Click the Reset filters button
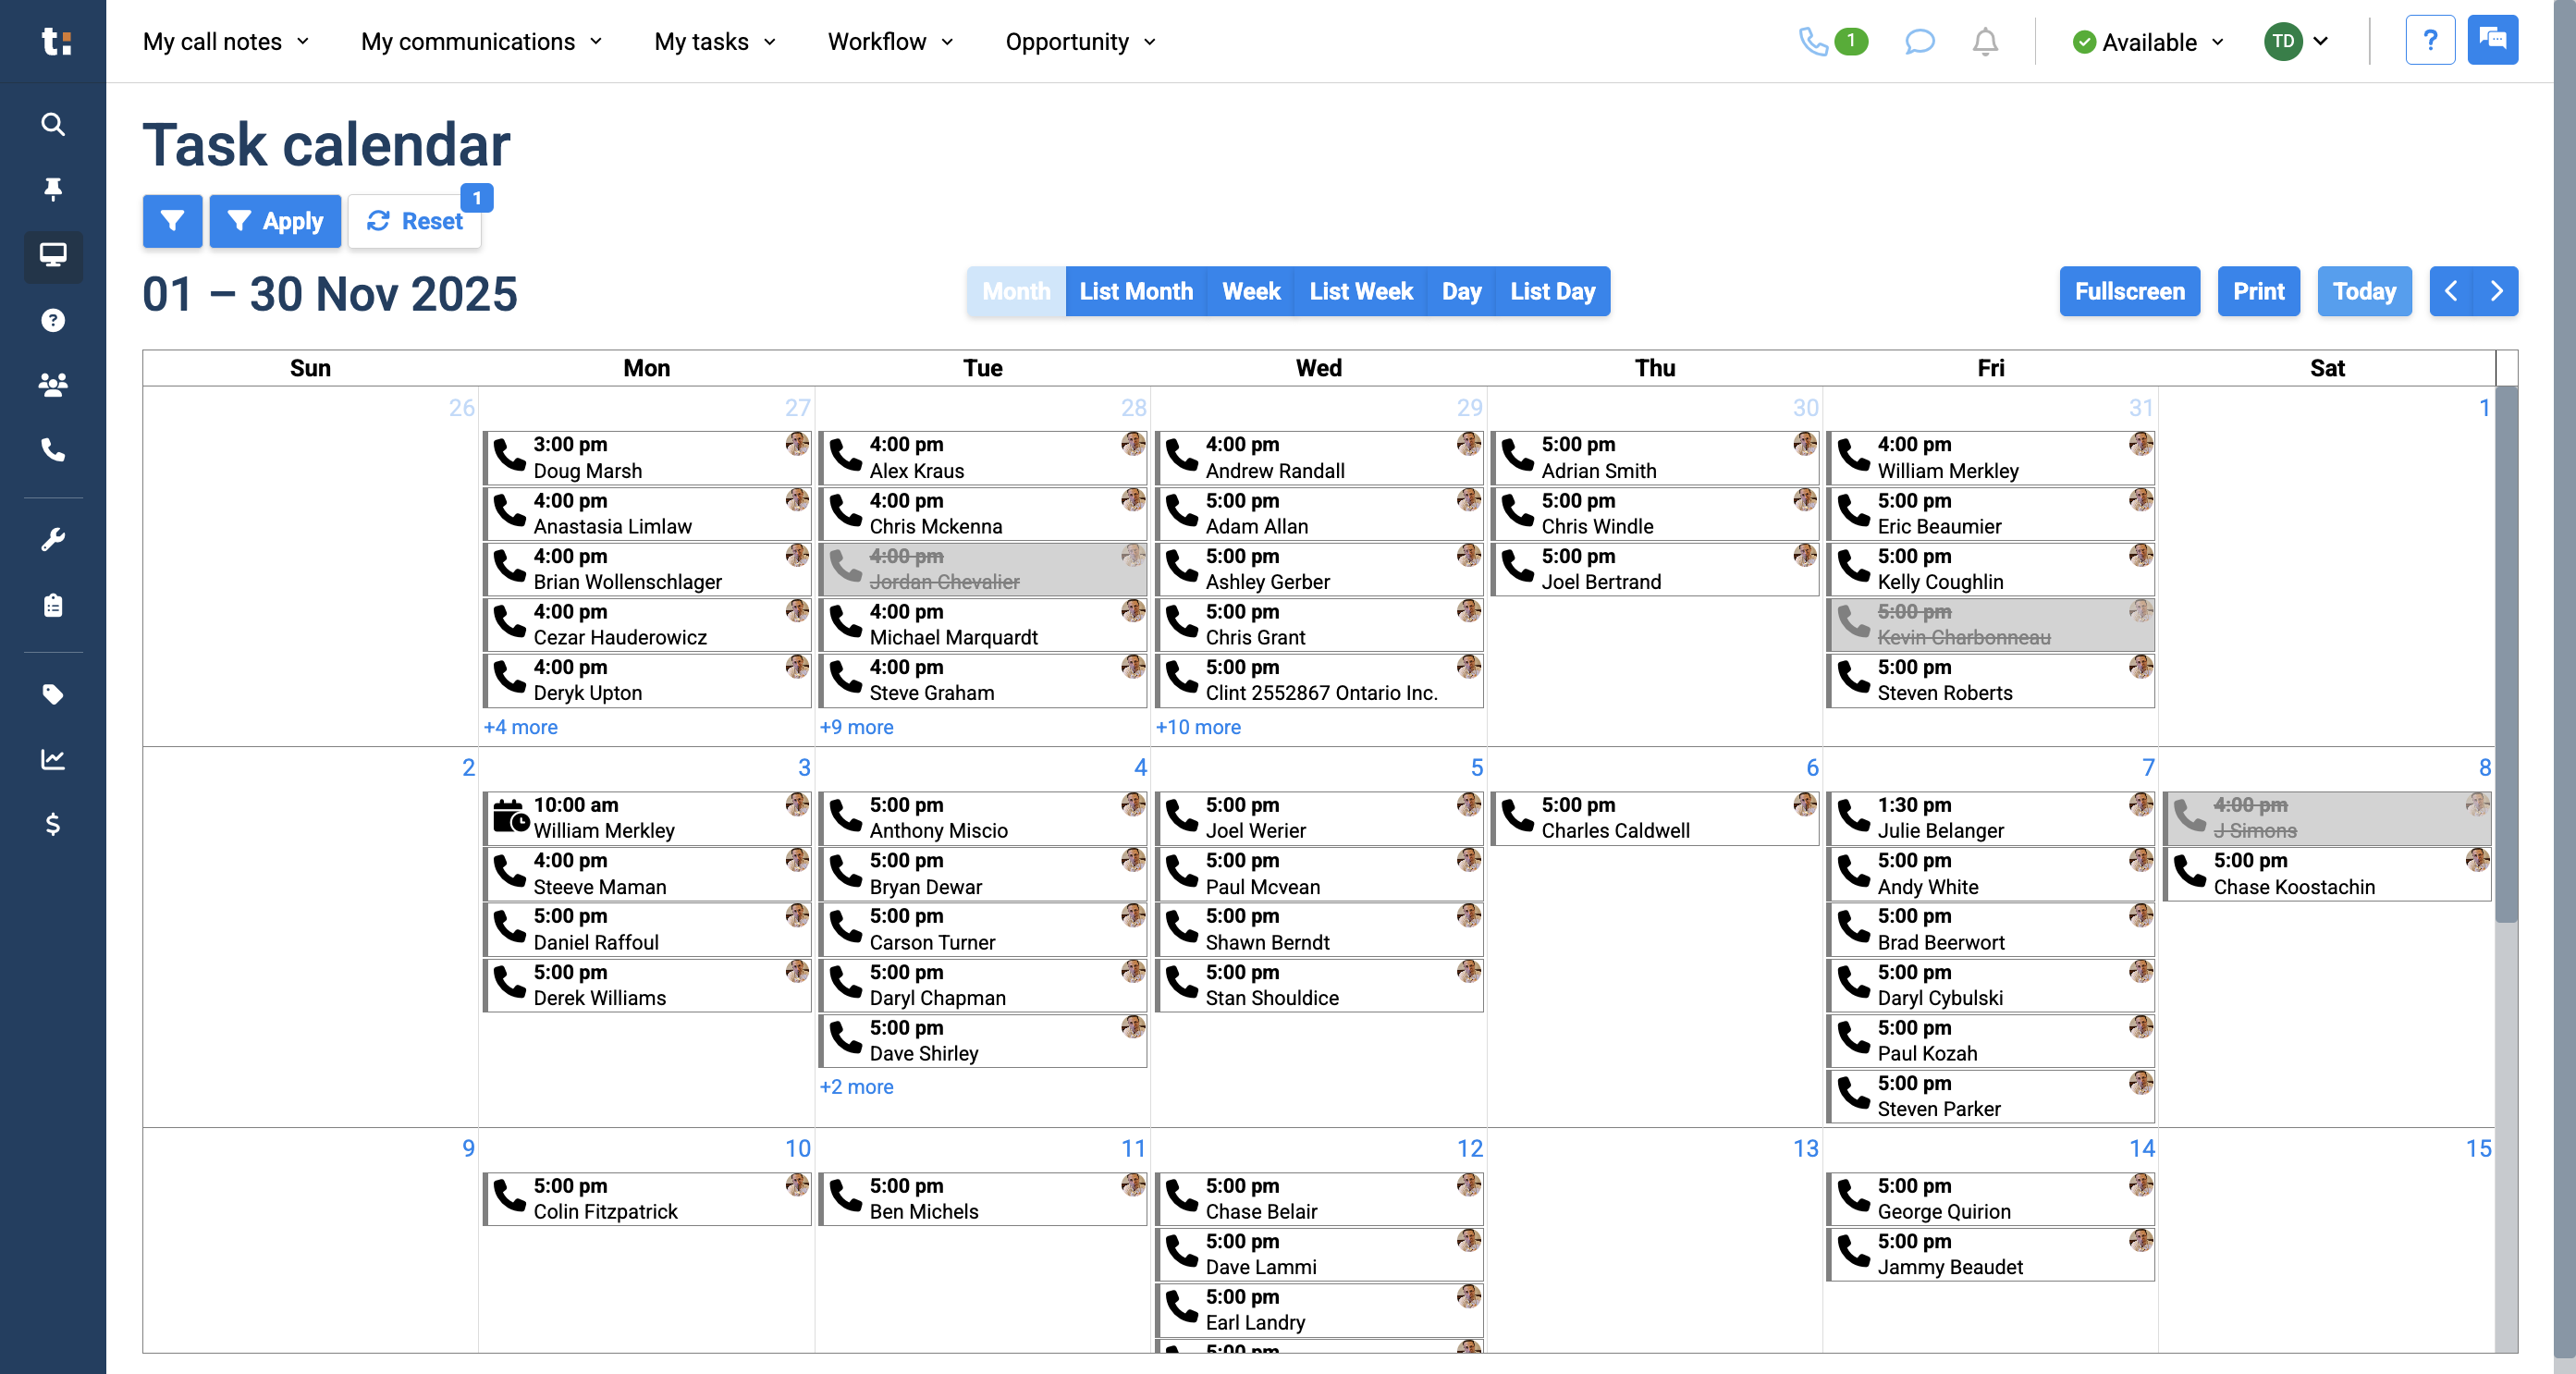 tap(415, 221)
